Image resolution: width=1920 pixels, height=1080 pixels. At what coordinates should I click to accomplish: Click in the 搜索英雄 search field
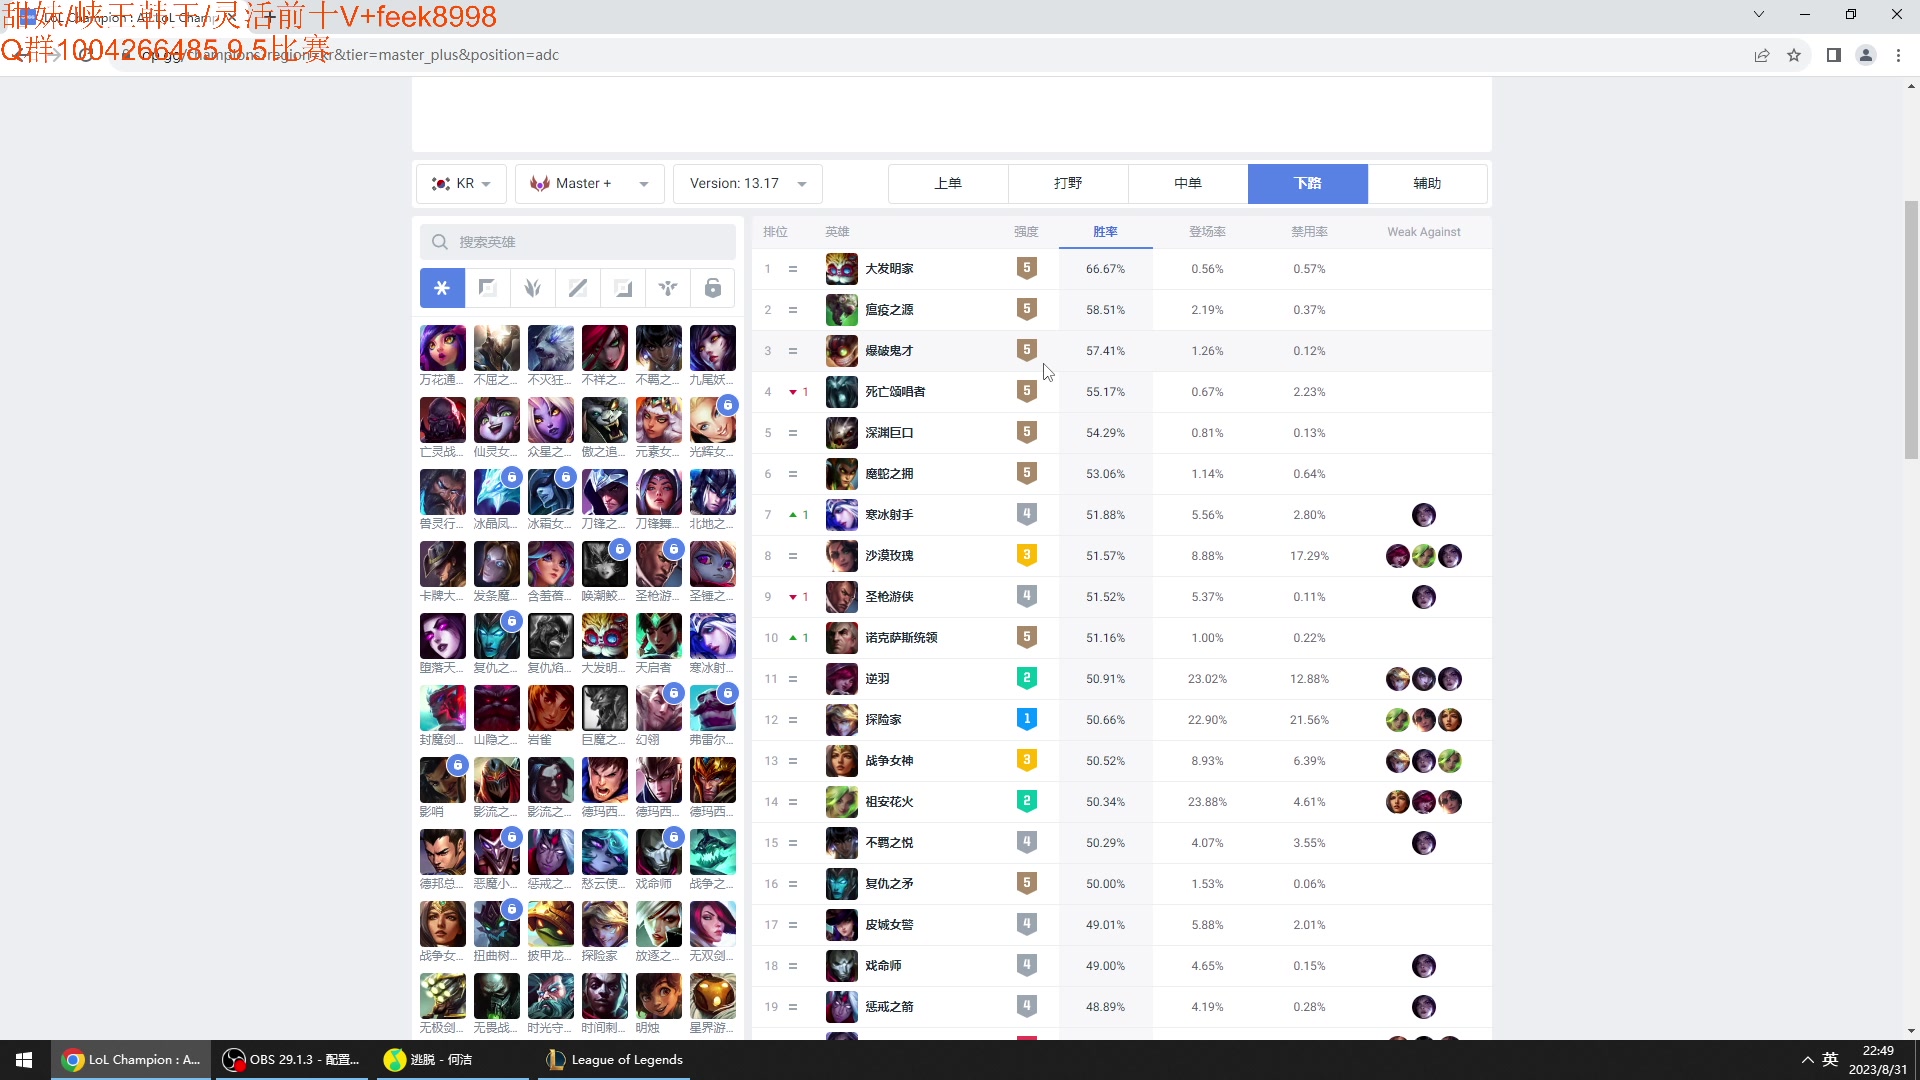click(578, 242)
